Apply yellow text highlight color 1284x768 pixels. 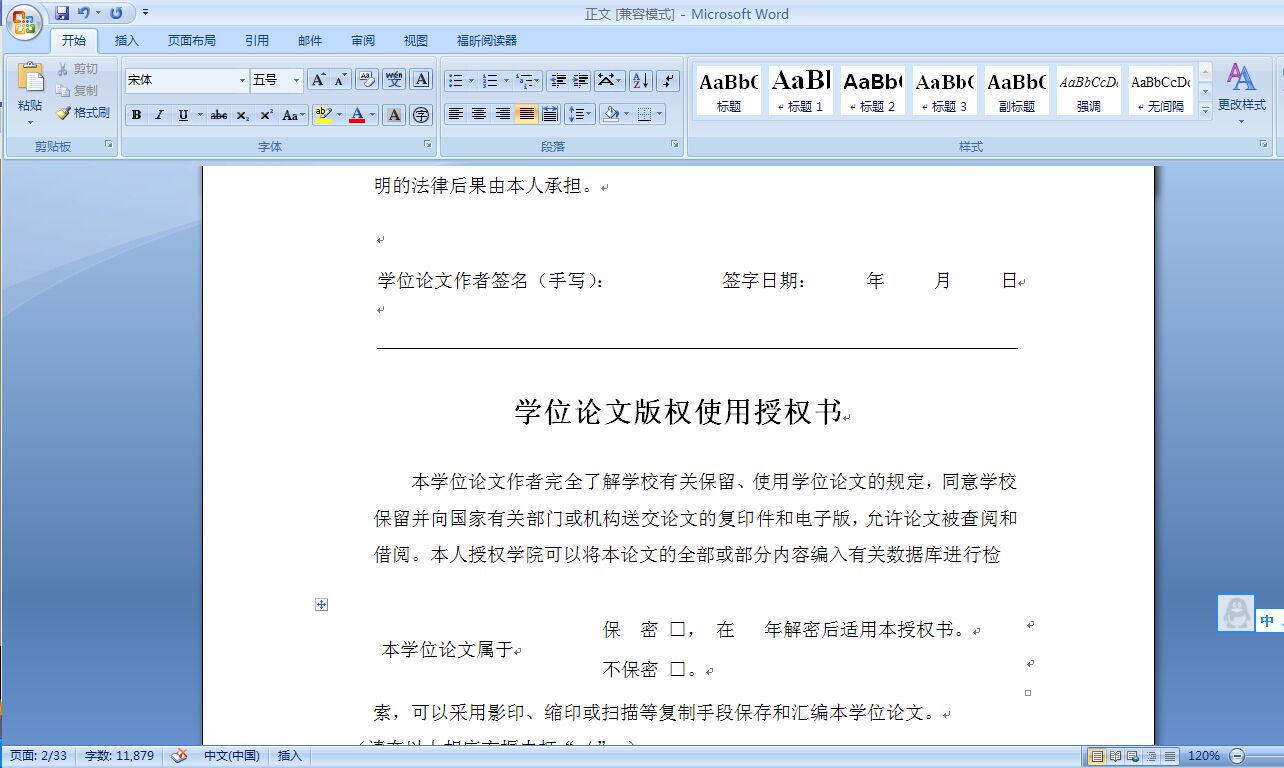[x=322, y=115]
